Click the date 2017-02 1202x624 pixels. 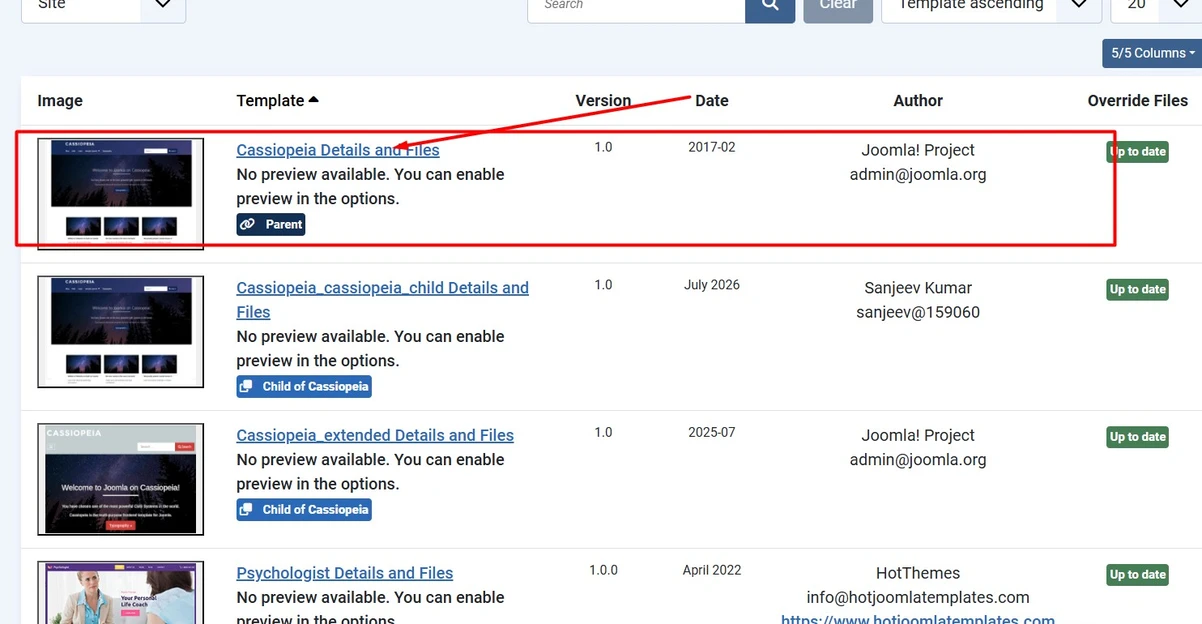(712, 147)
